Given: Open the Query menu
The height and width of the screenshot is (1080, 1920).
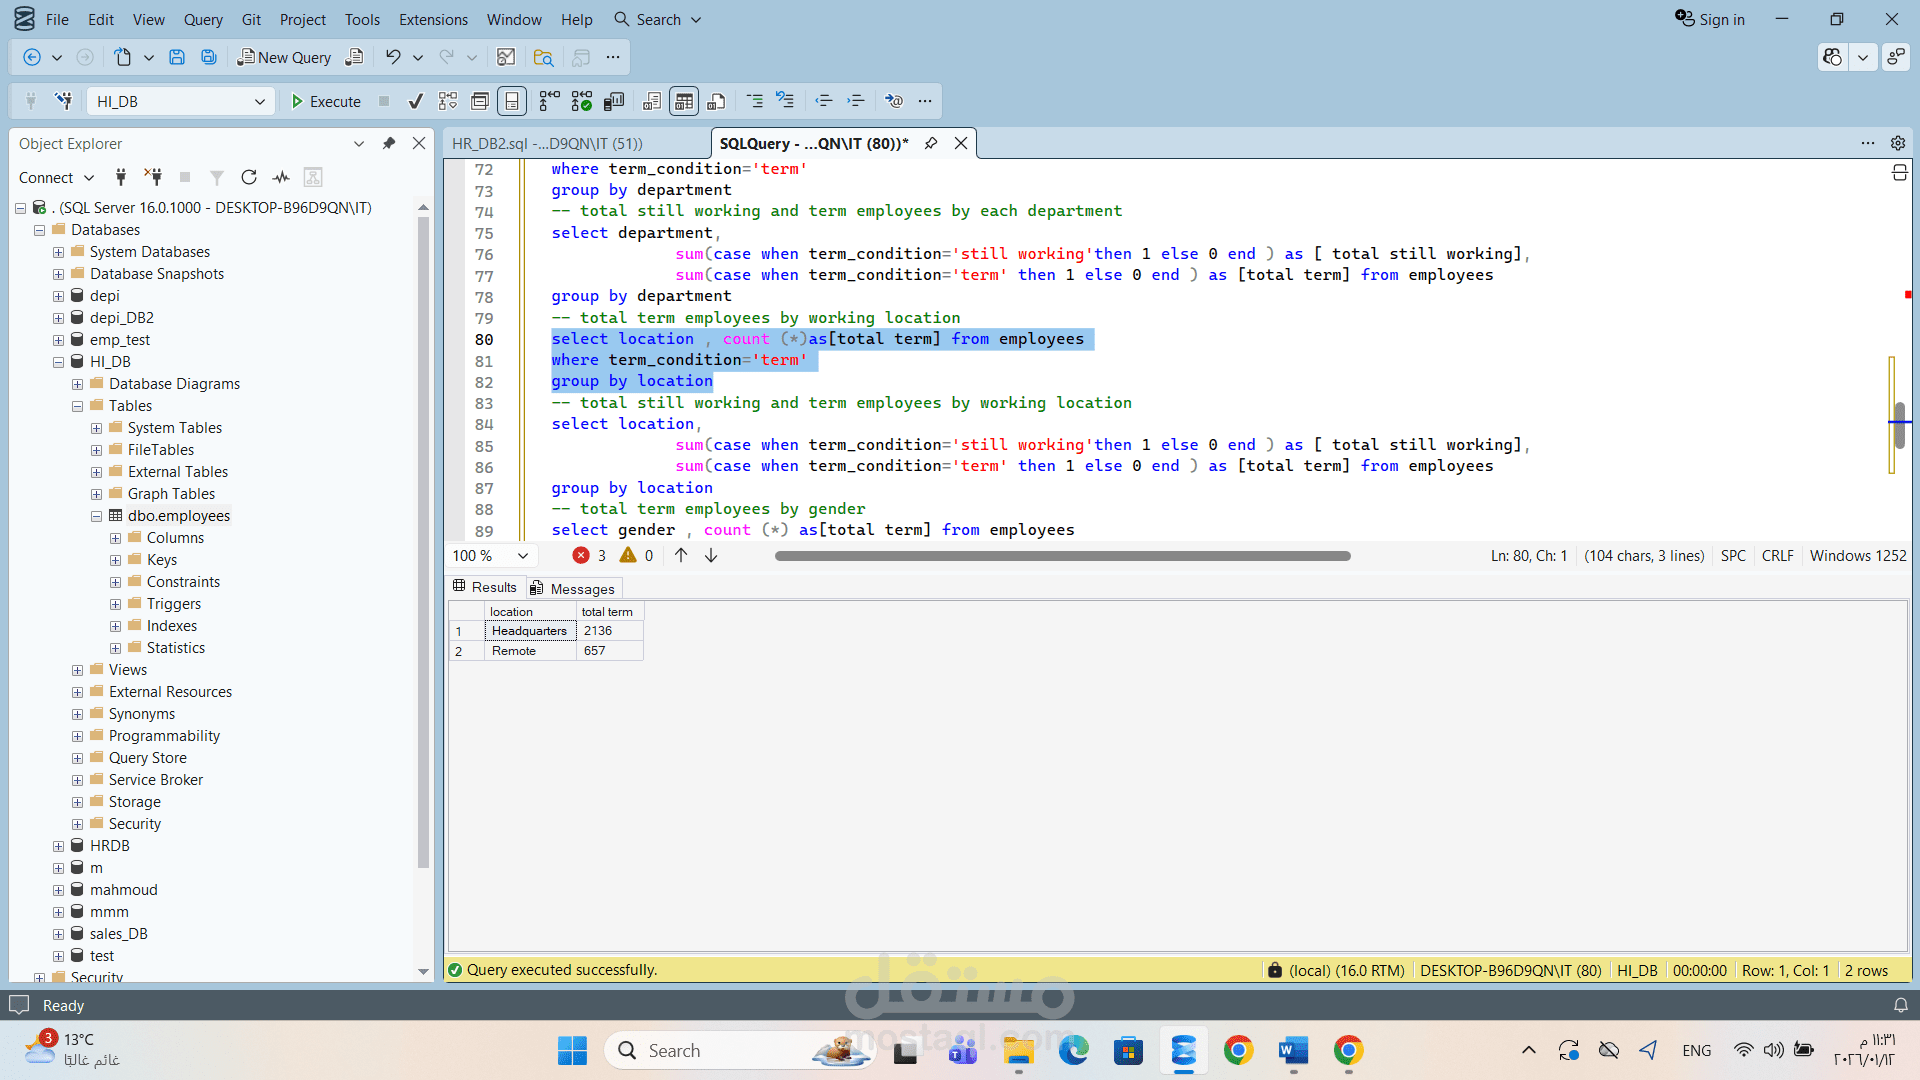Looking at the screenshot, I should (x=203, y=19).
